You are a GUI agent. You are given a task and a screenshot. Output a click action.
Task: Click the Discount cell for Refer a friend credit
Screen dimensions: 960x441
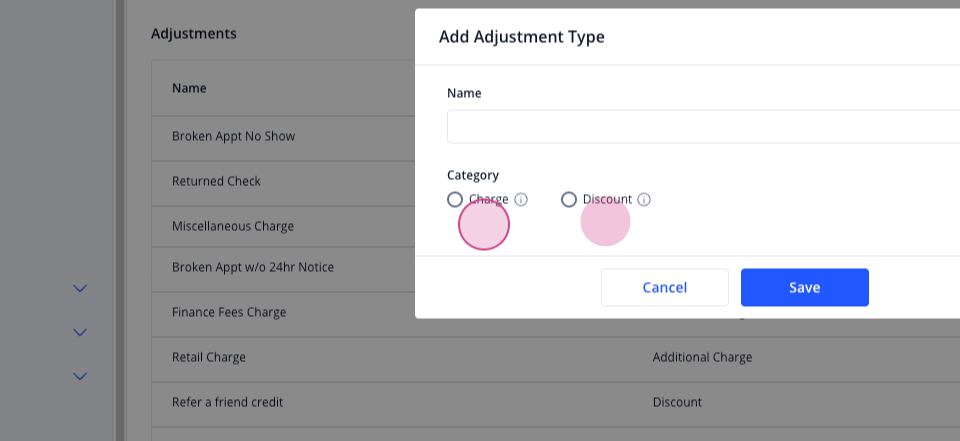[677, 402]
